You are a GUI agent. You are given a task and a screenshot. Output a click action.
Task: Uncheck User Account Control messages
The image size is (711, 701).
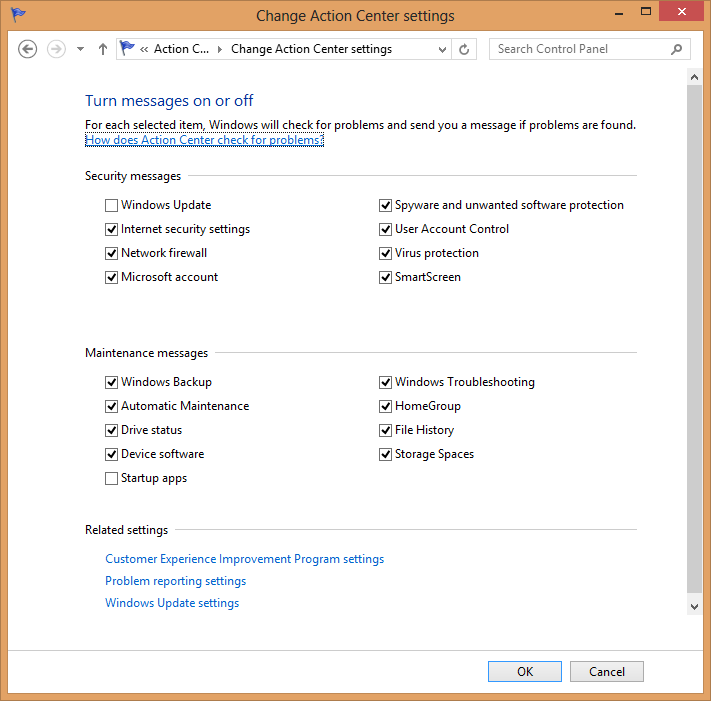pyautogui.click(x=385, y=229)
